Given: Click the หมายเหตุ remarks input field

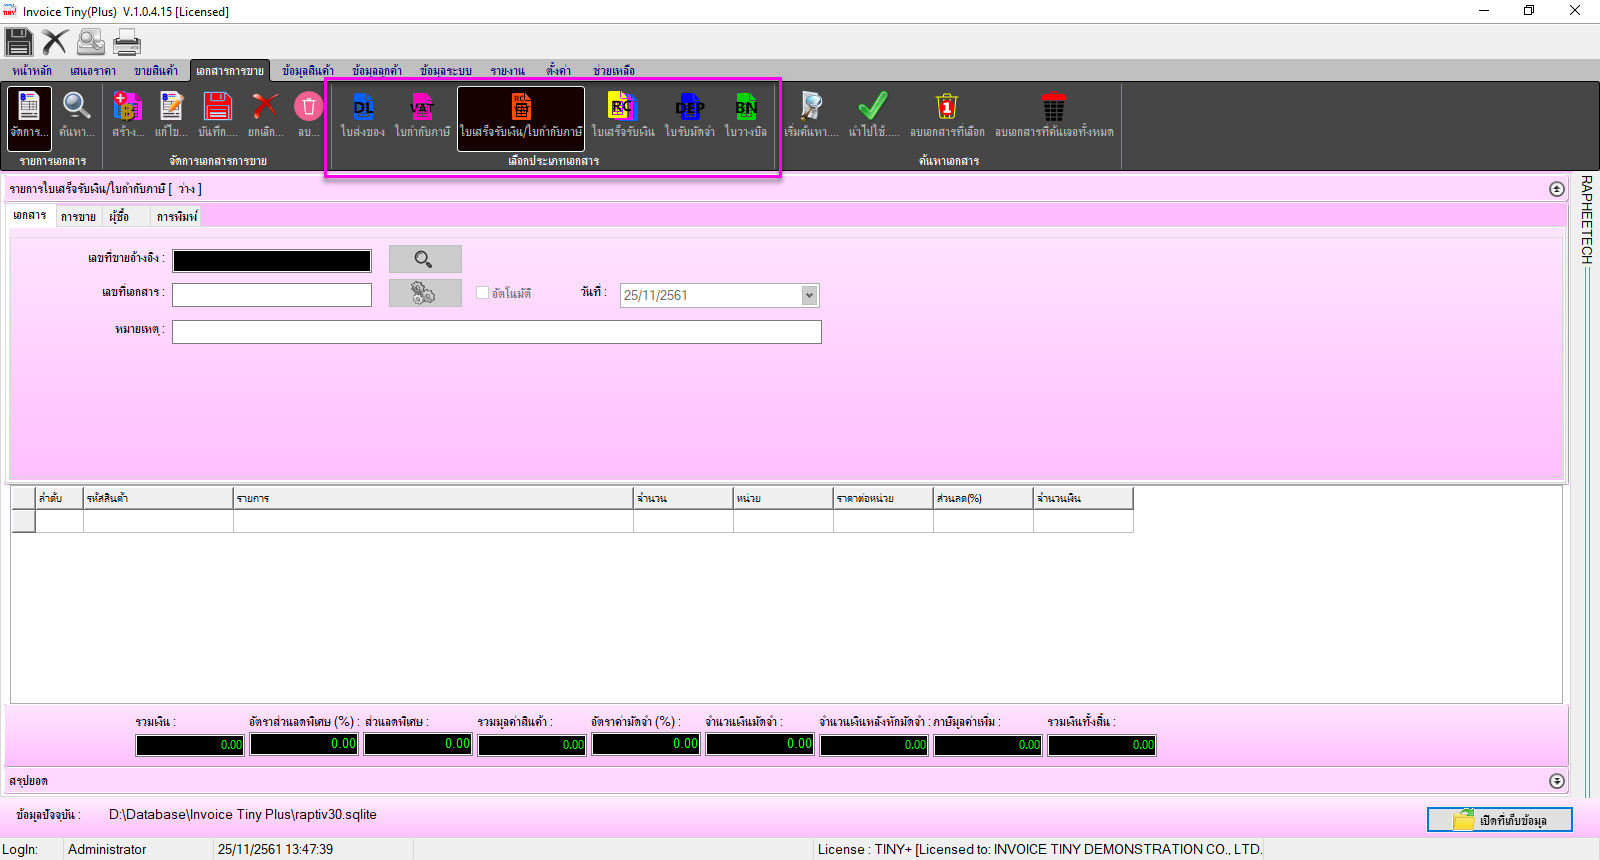Looking at the screenshot, I should click(497, 332).
